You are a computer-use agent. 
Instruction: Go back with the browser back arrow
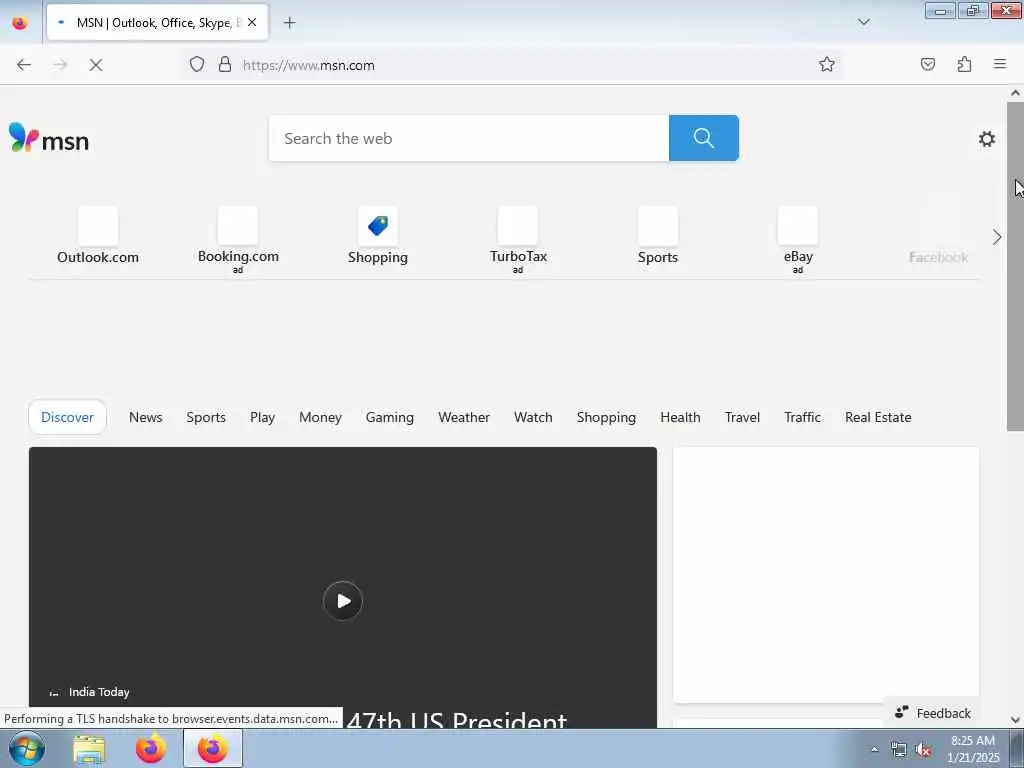pyautogui.click(x=24, y=65)
